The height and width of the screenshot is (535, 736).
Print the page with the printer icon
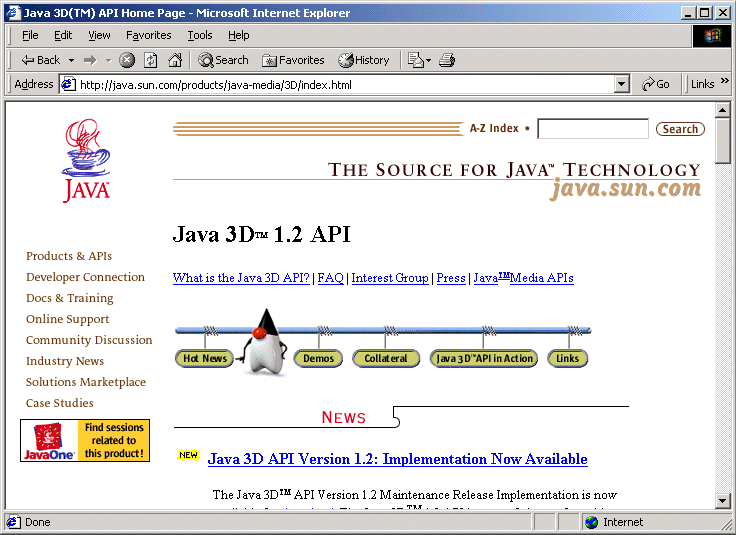(x=447, y=60)
